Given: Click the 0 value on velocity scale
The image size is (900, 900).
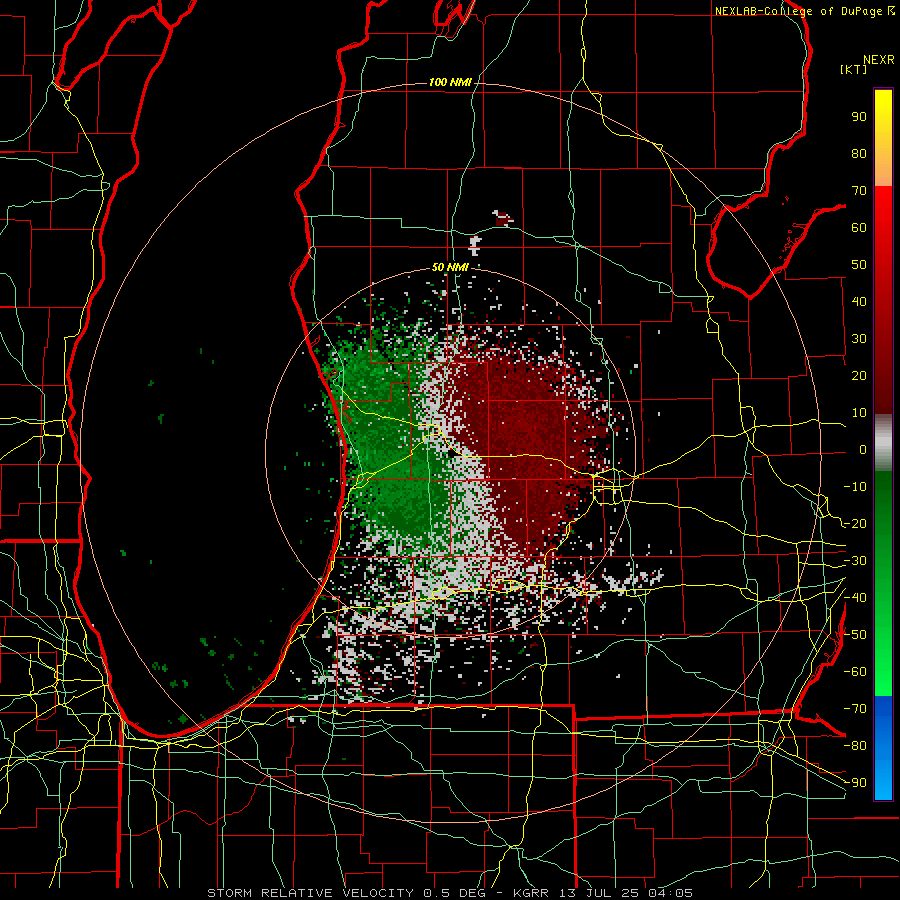Looking at the screenshot, I should (863, 450).
